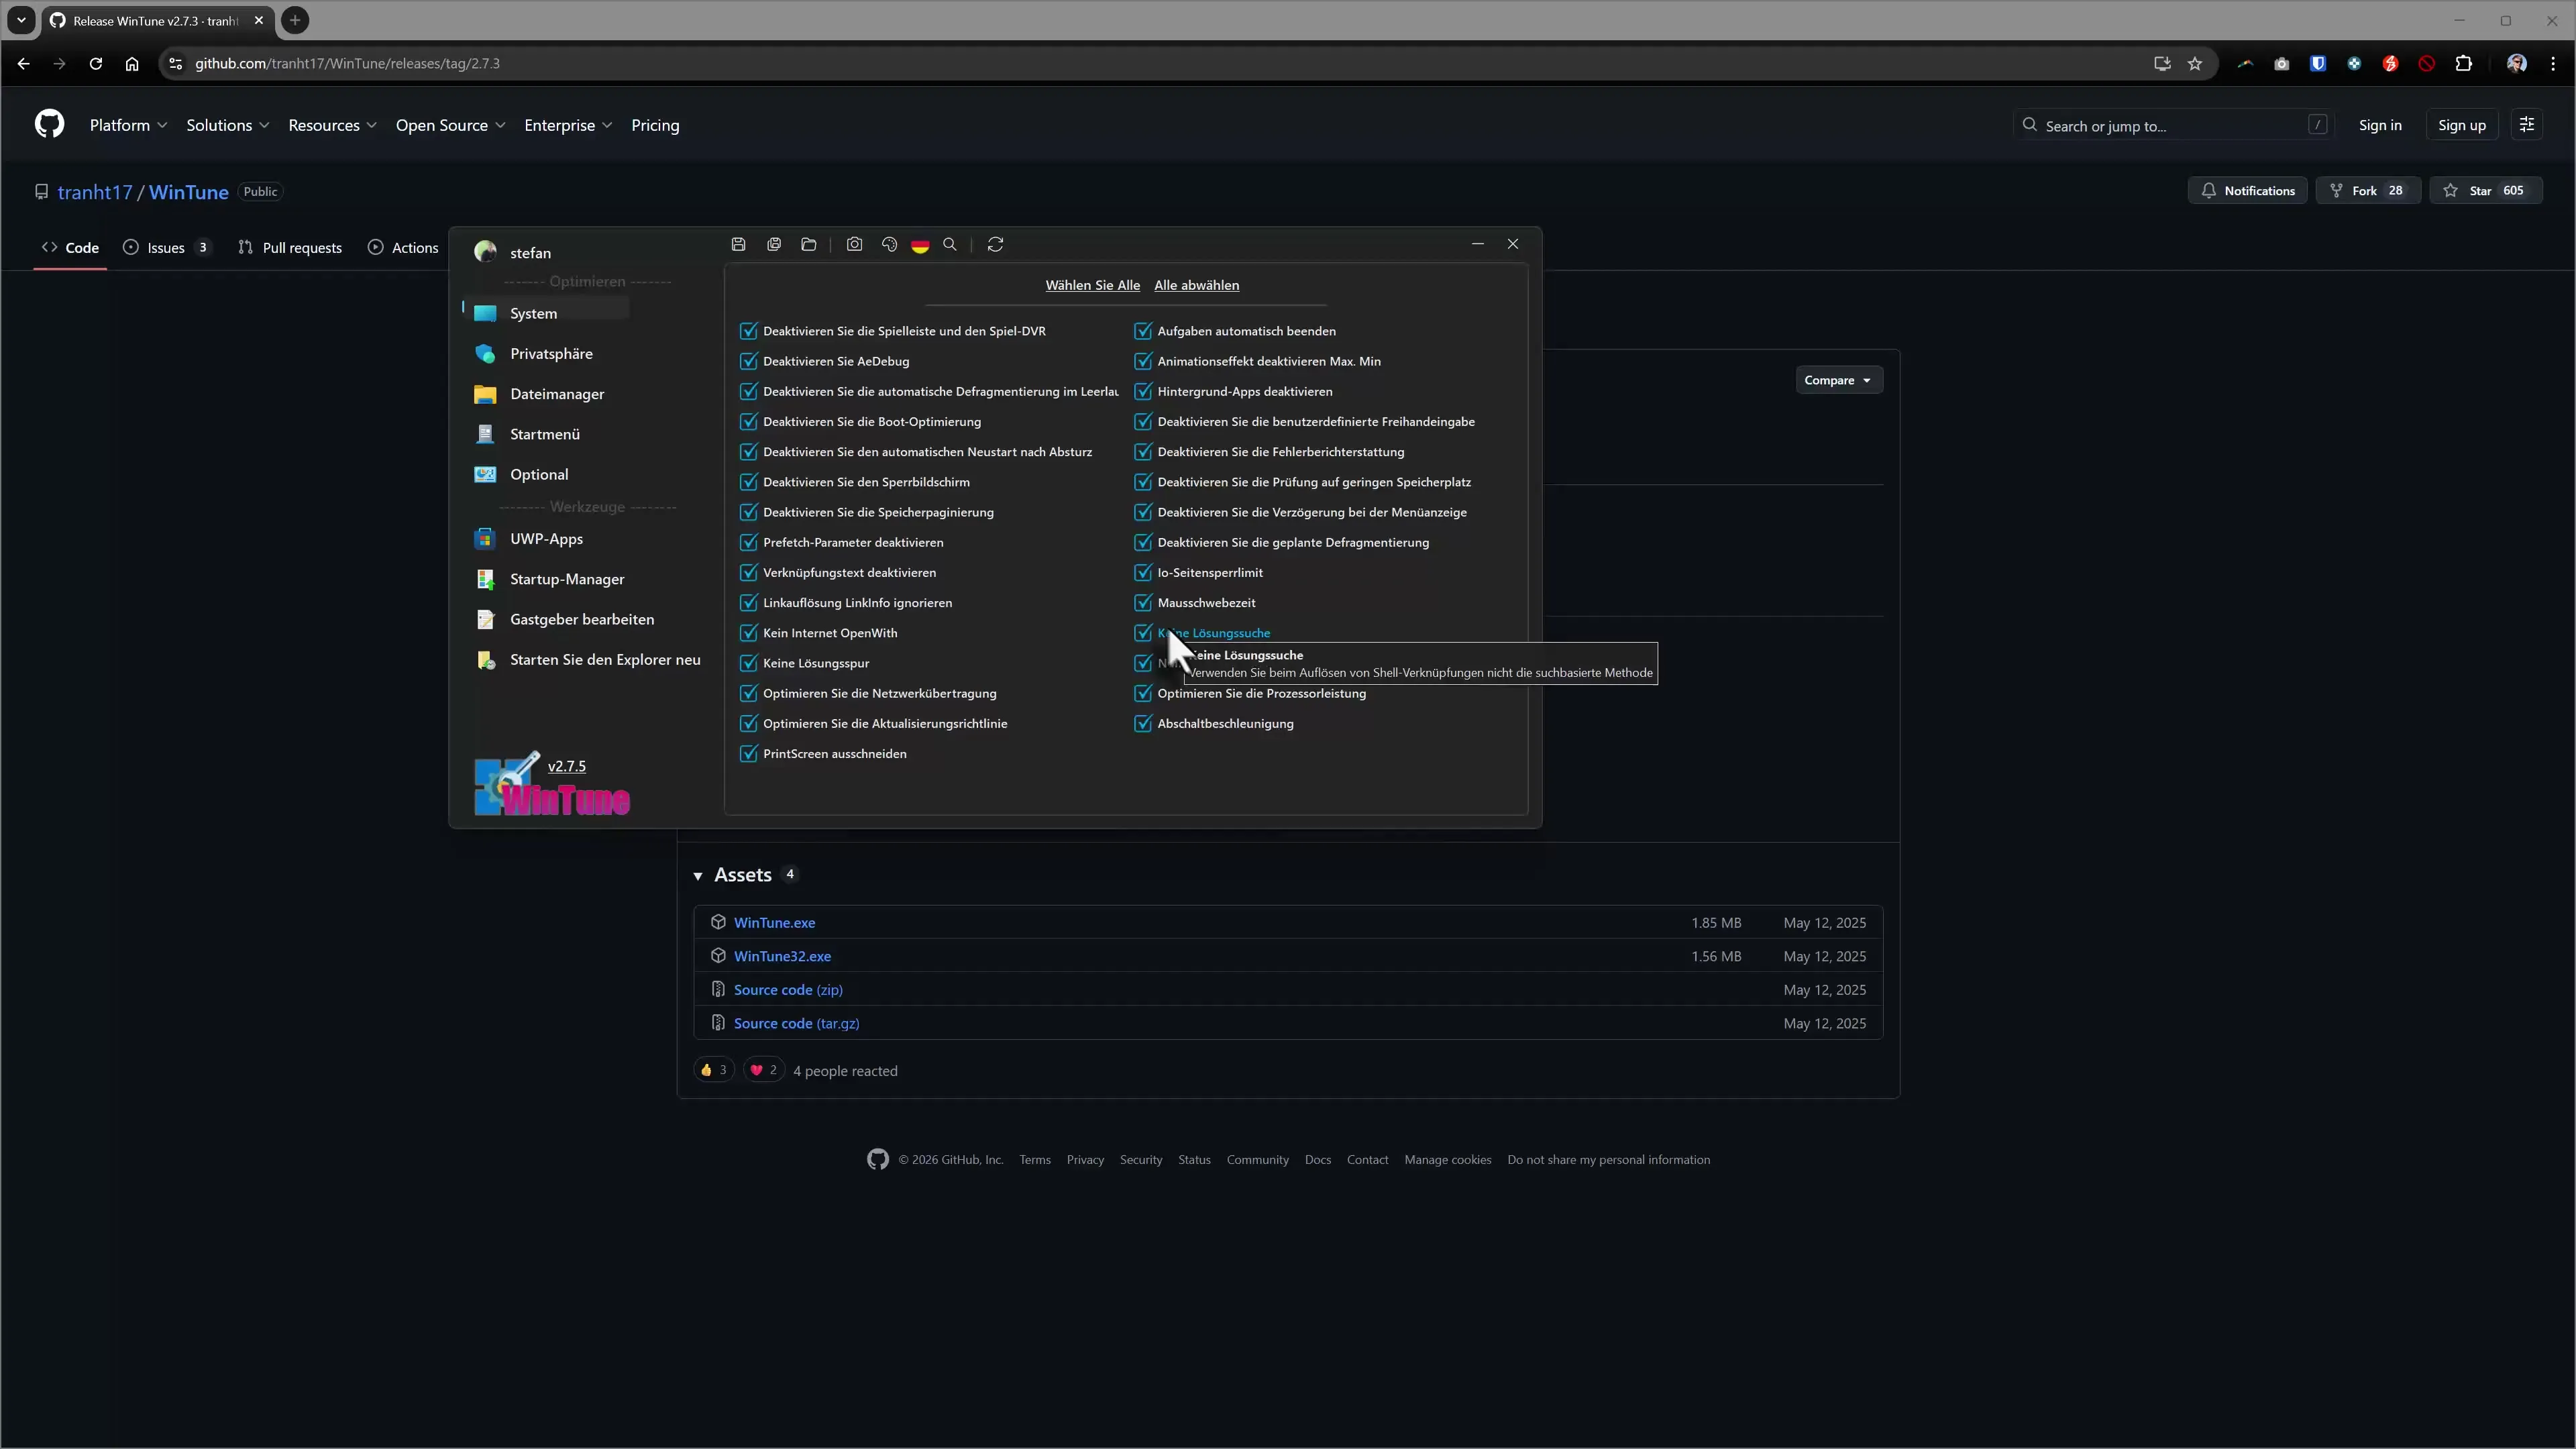Viewport: 2576px width, 1449px height.
Task: Open the Compare dropdown
Action: 1838,380
